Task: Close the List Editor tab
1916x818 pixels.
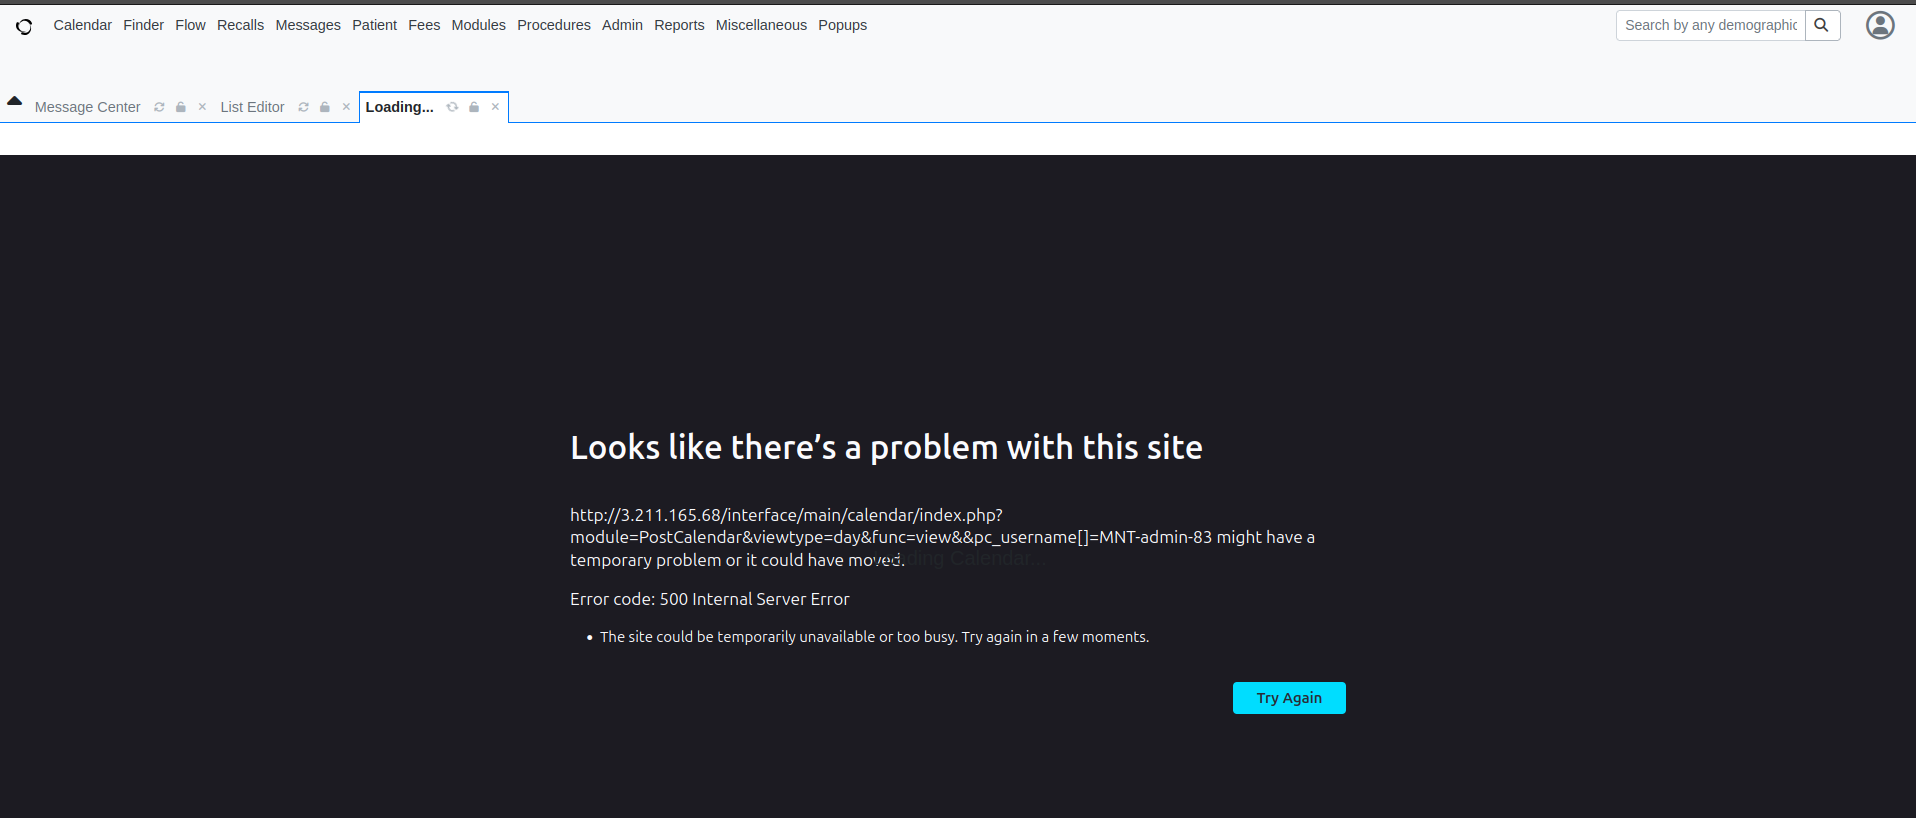Action: [x=346, y=107]
